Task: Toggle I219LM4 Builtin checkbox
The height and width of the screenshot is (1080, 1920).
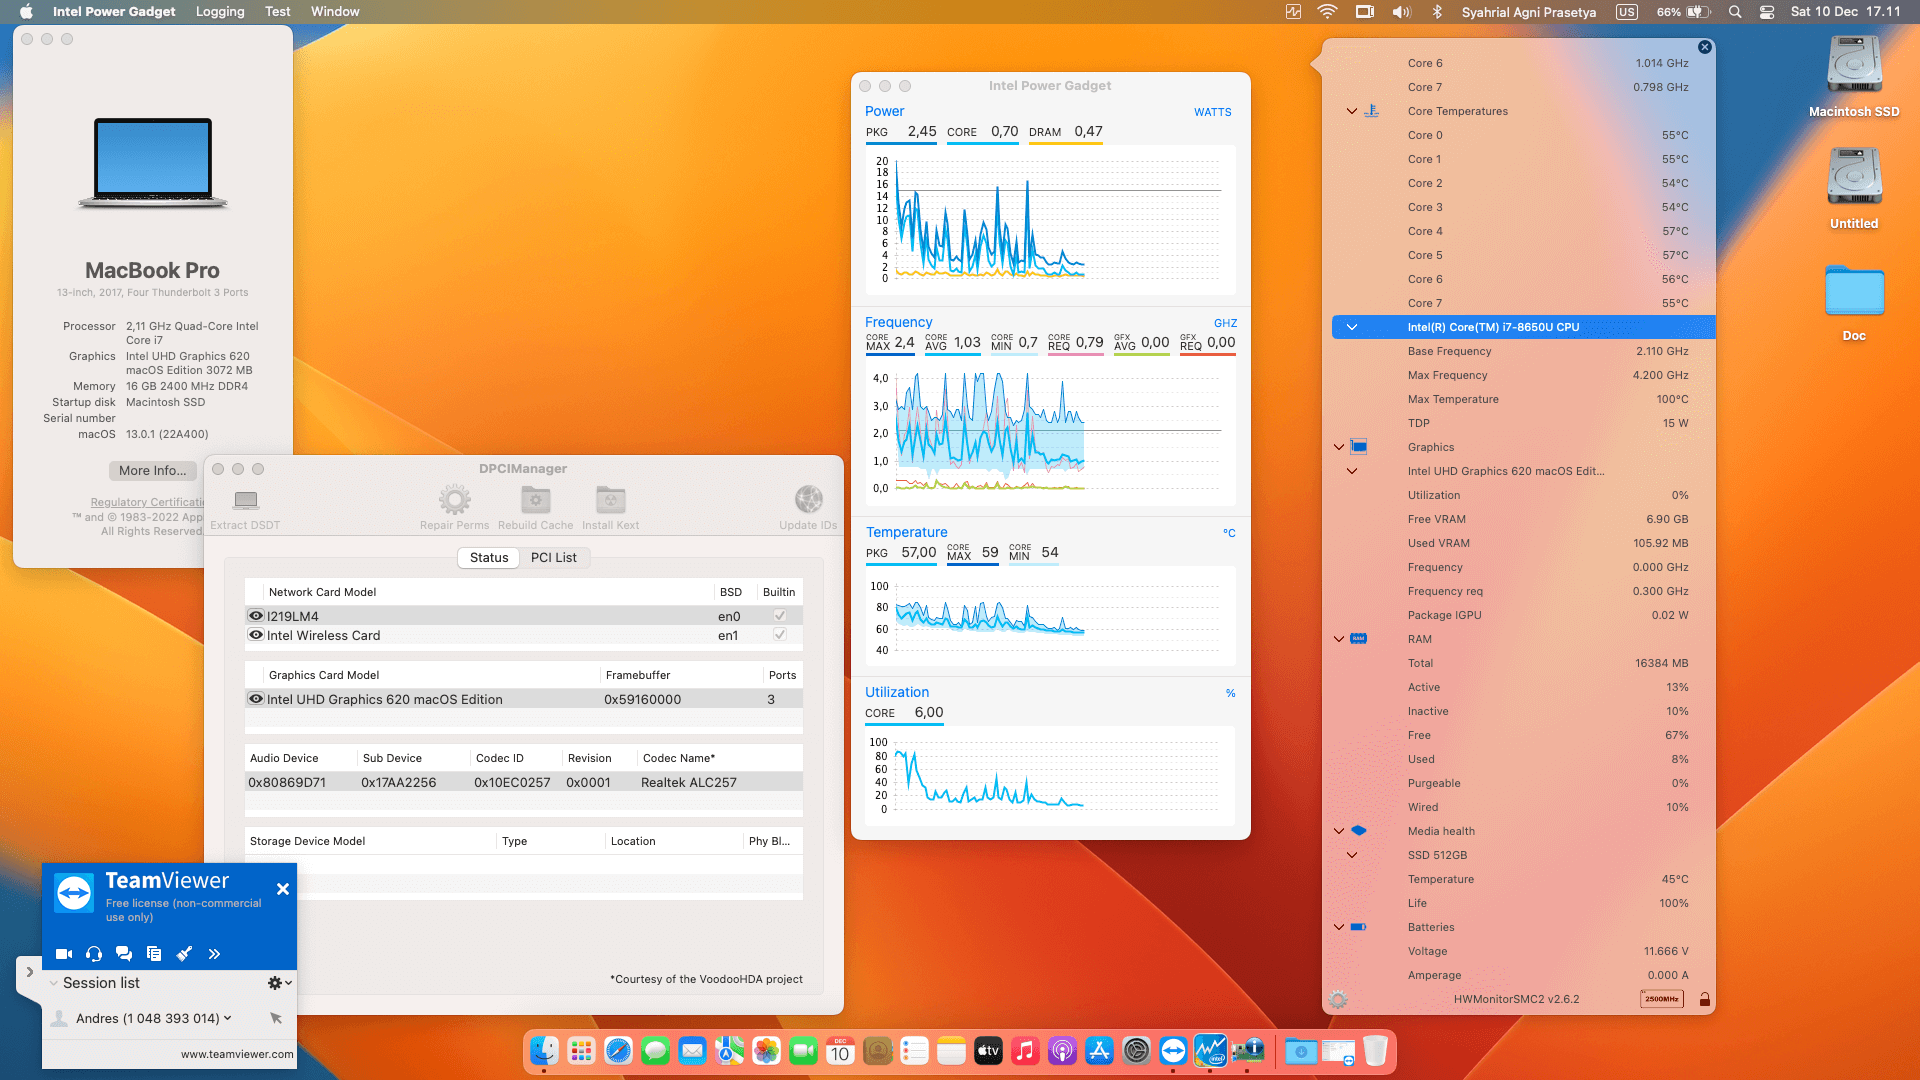Action: 780,616
